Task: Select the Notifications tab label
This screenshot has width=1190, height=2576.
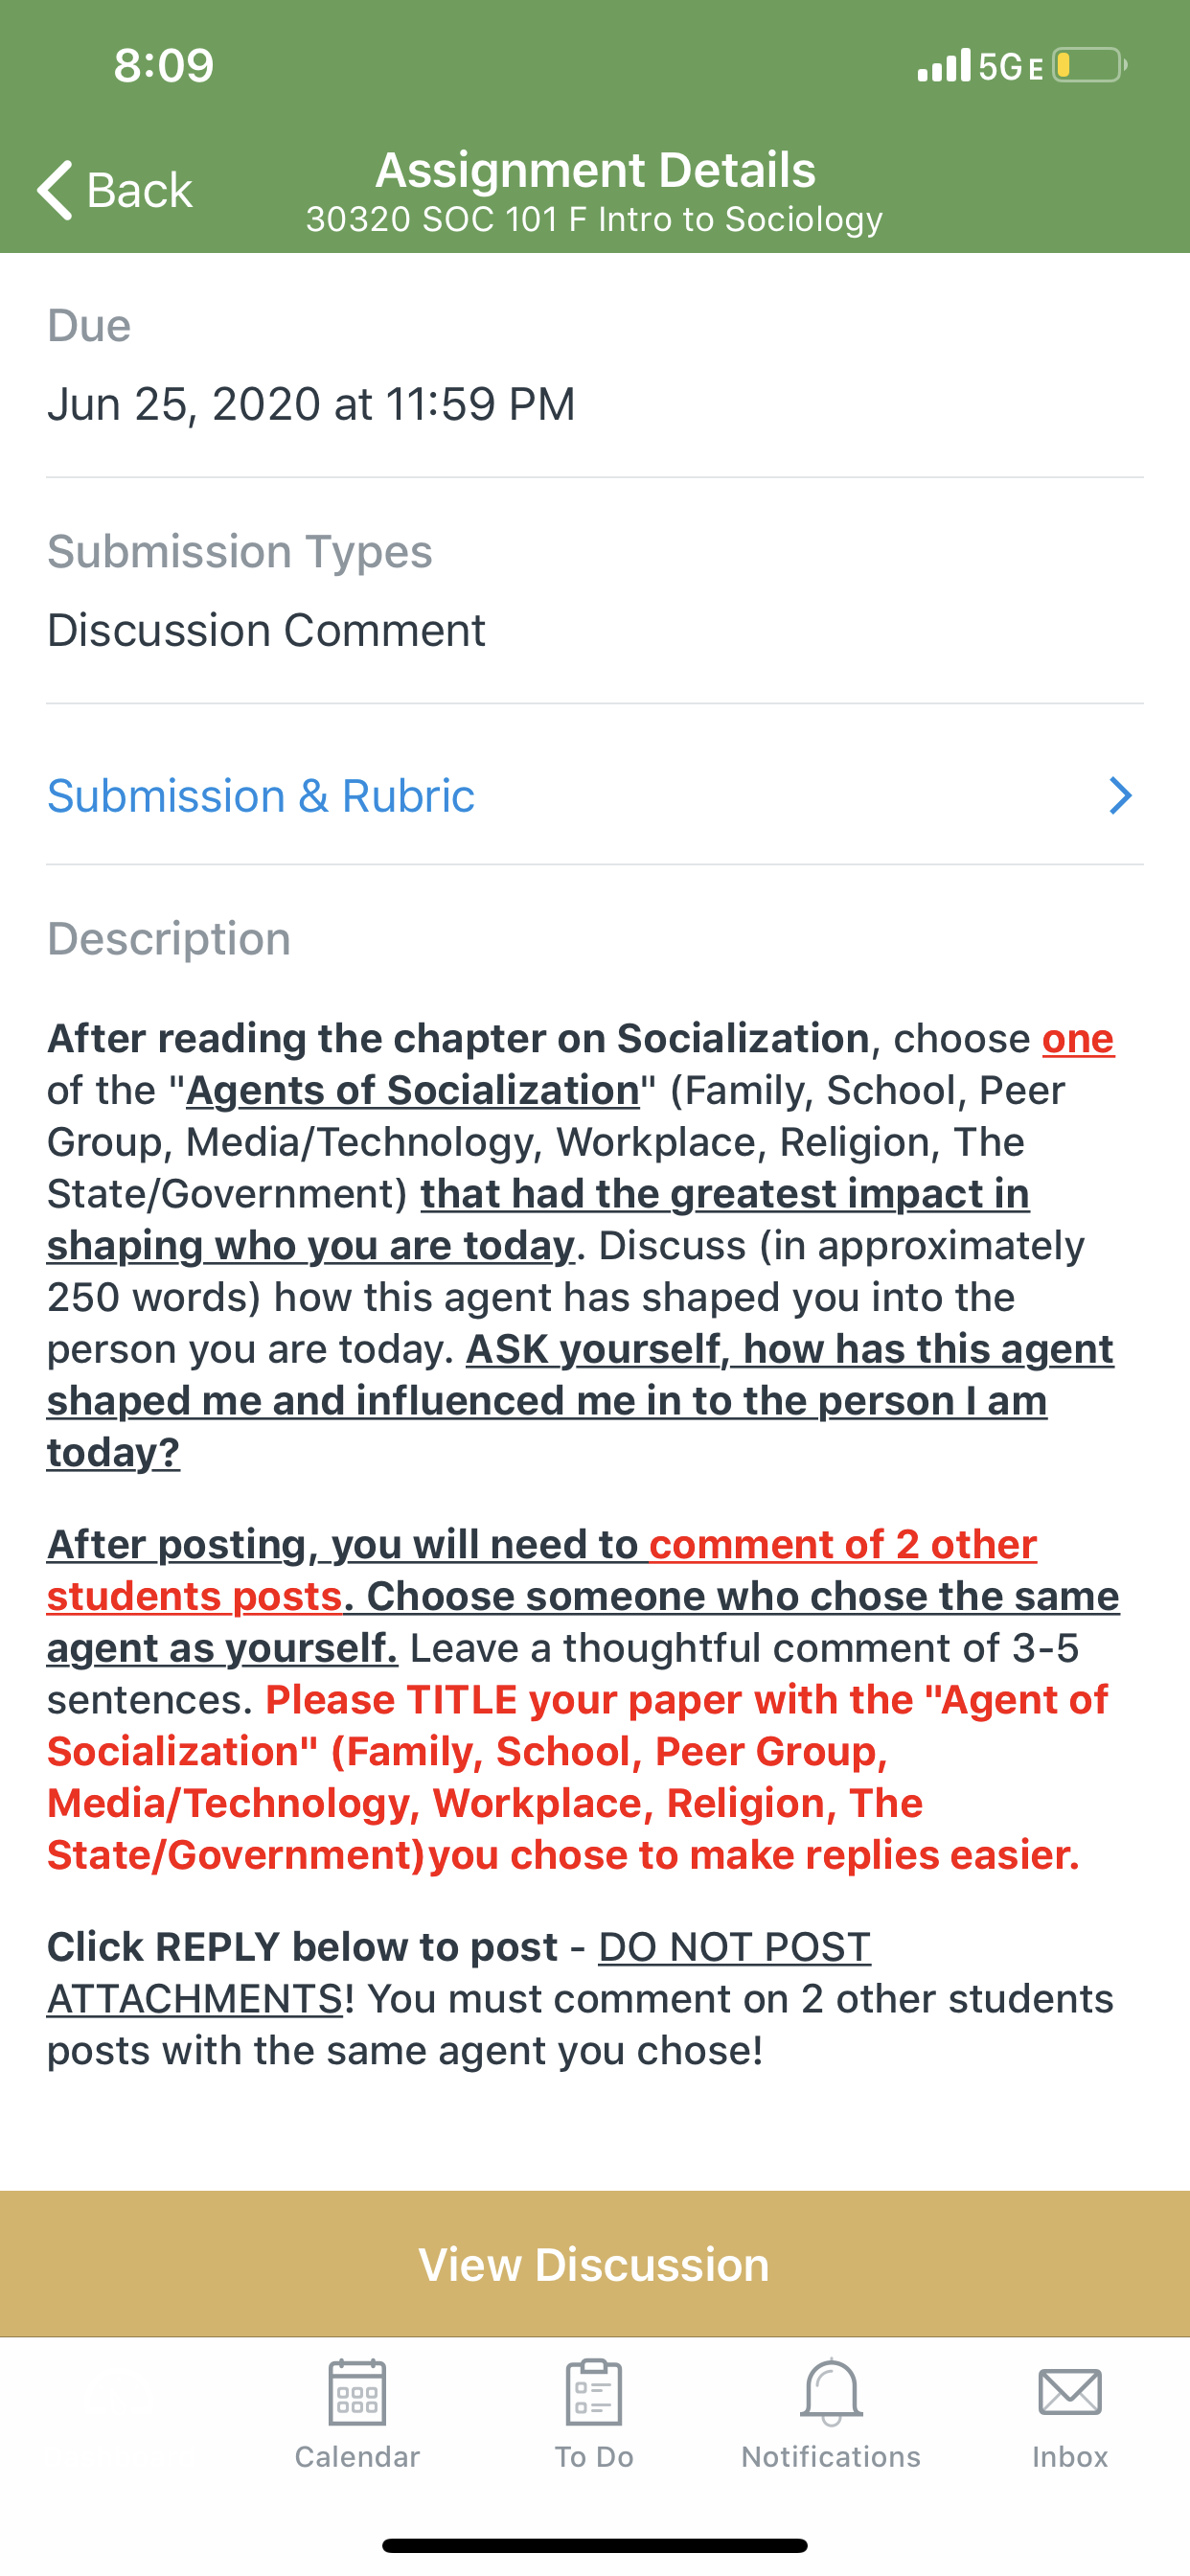Action: [831, 2457]
